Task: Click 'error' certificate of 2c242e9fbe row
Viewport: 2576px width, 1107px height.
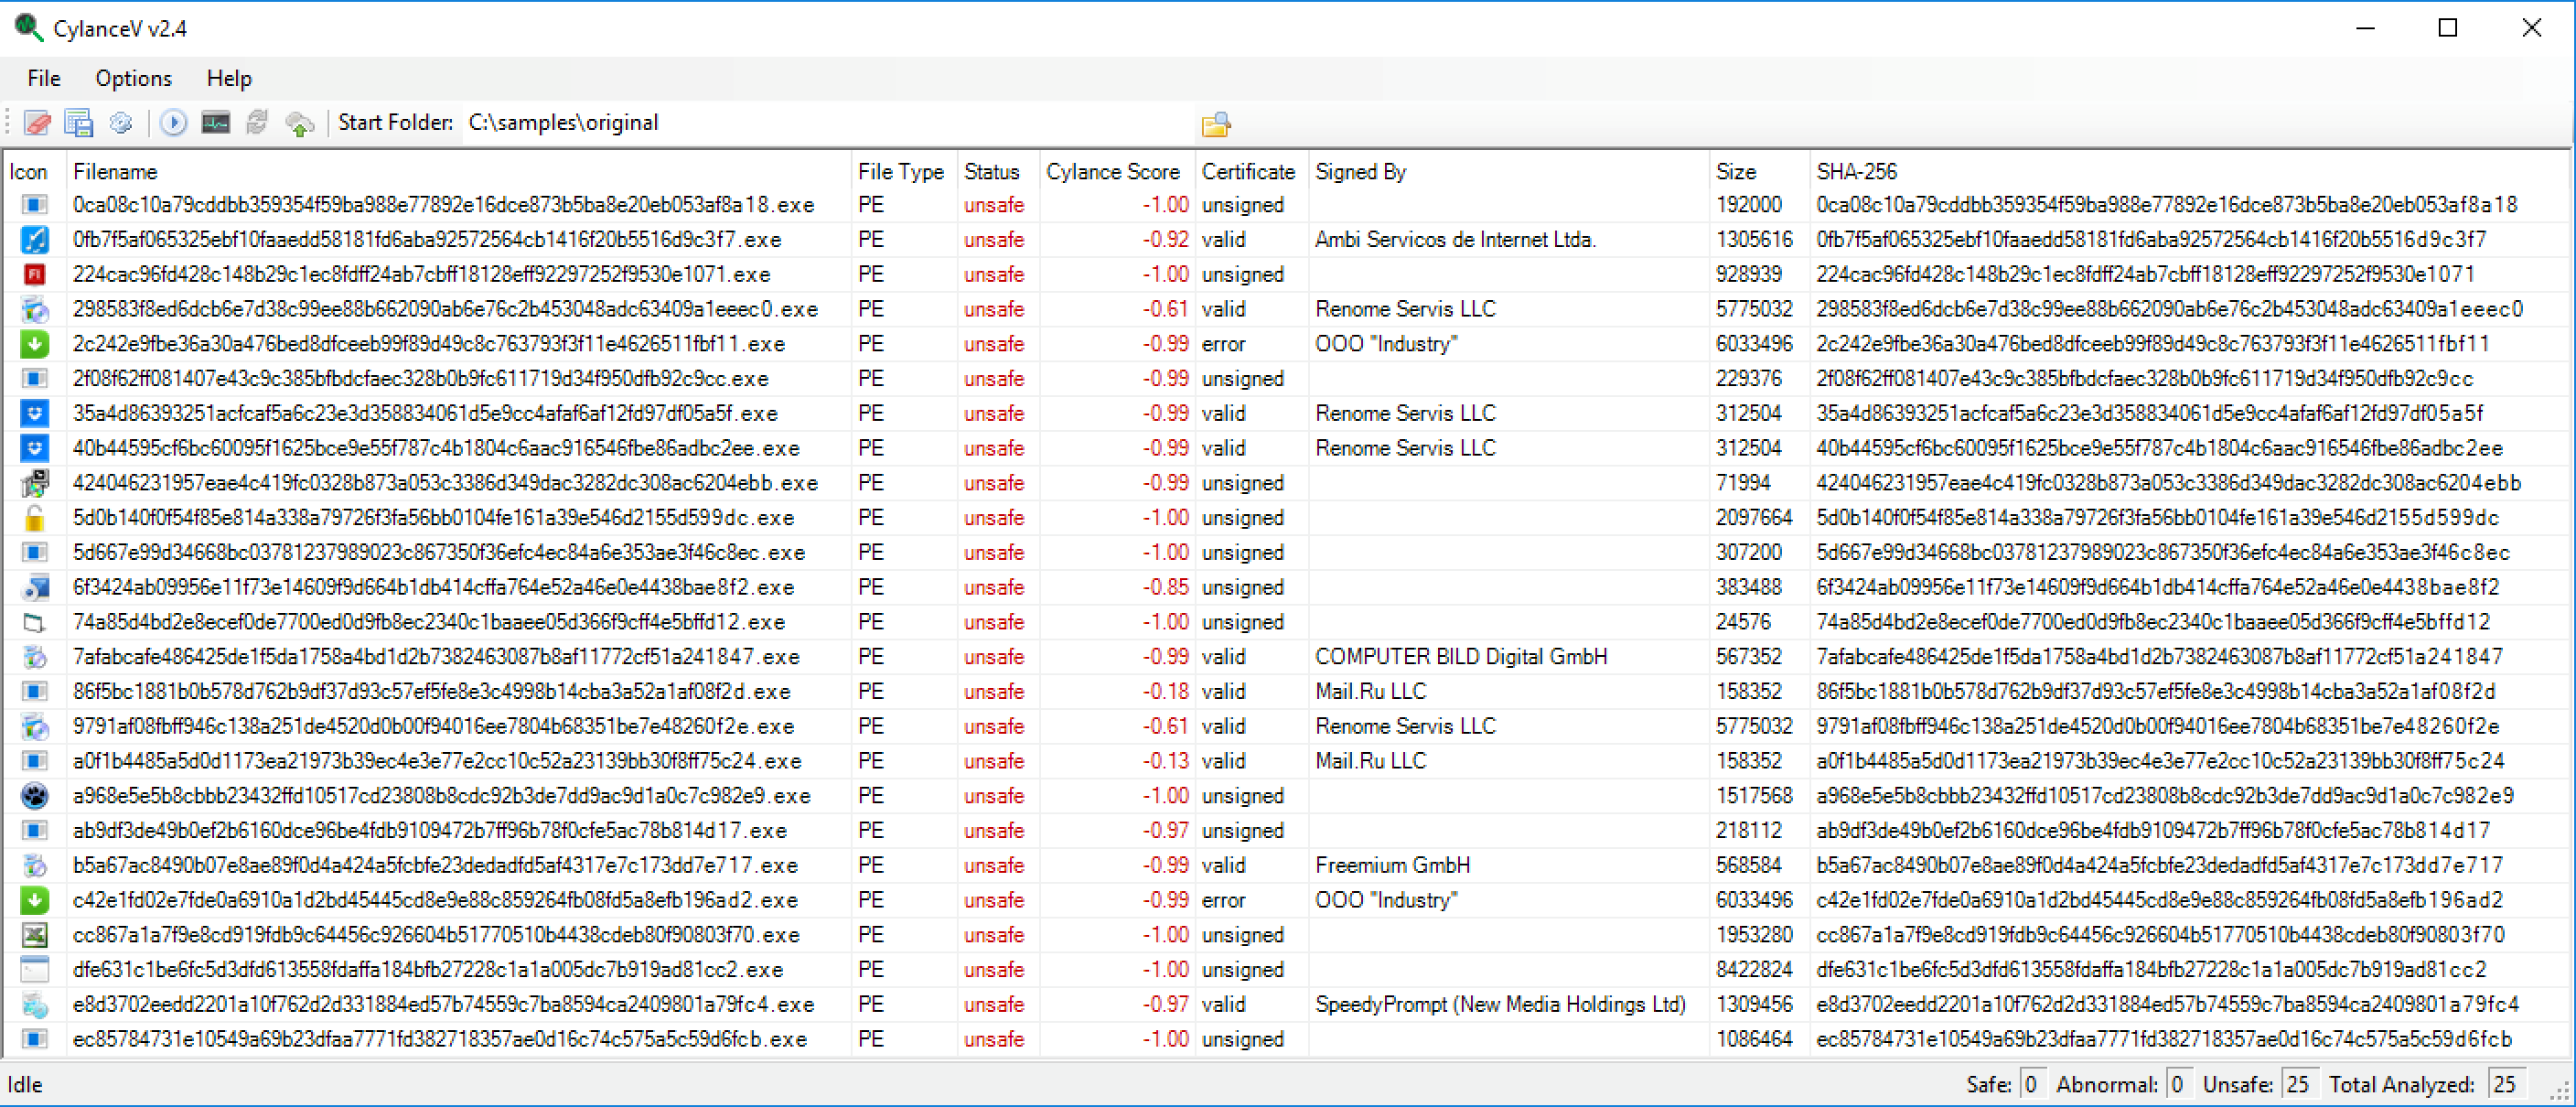Action: 1223,344
